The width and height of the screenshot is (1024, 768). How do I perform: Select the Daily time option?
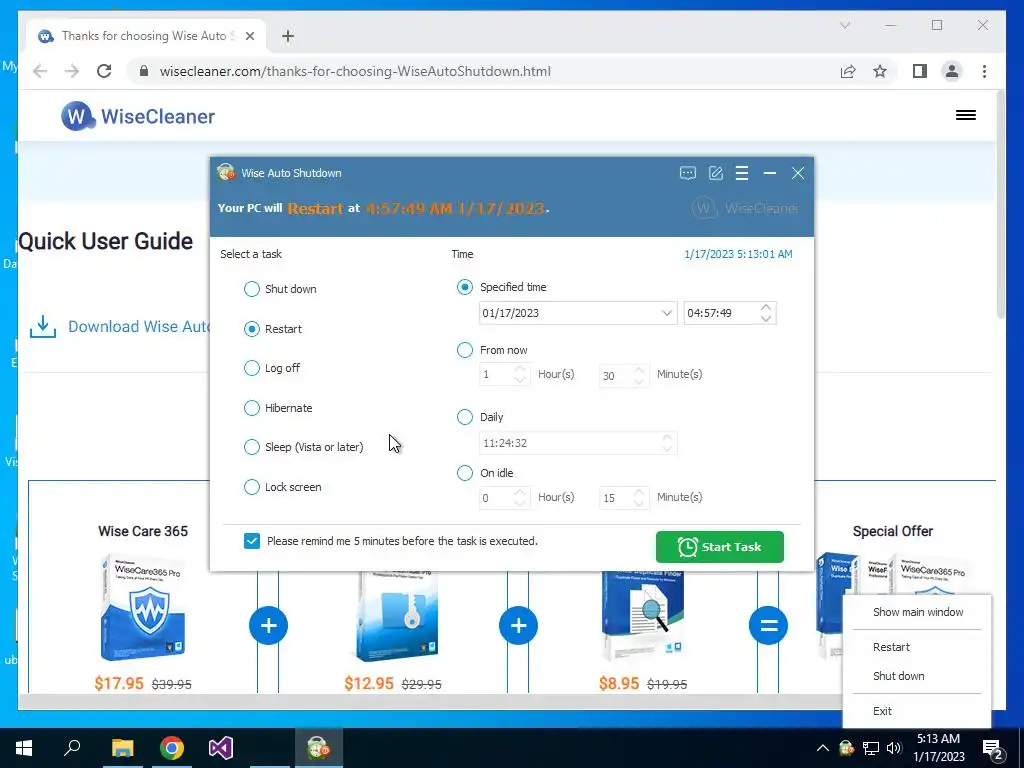point(480,417)
